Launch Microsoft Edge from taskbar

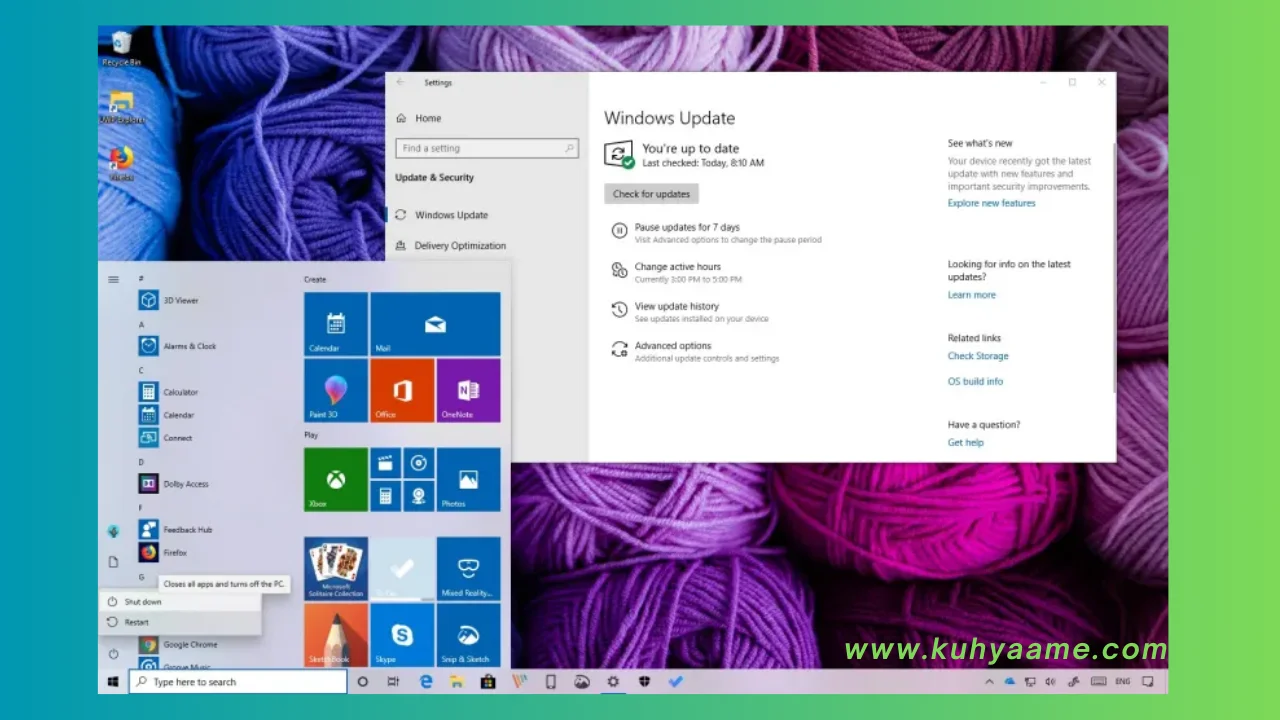point(425,682)
